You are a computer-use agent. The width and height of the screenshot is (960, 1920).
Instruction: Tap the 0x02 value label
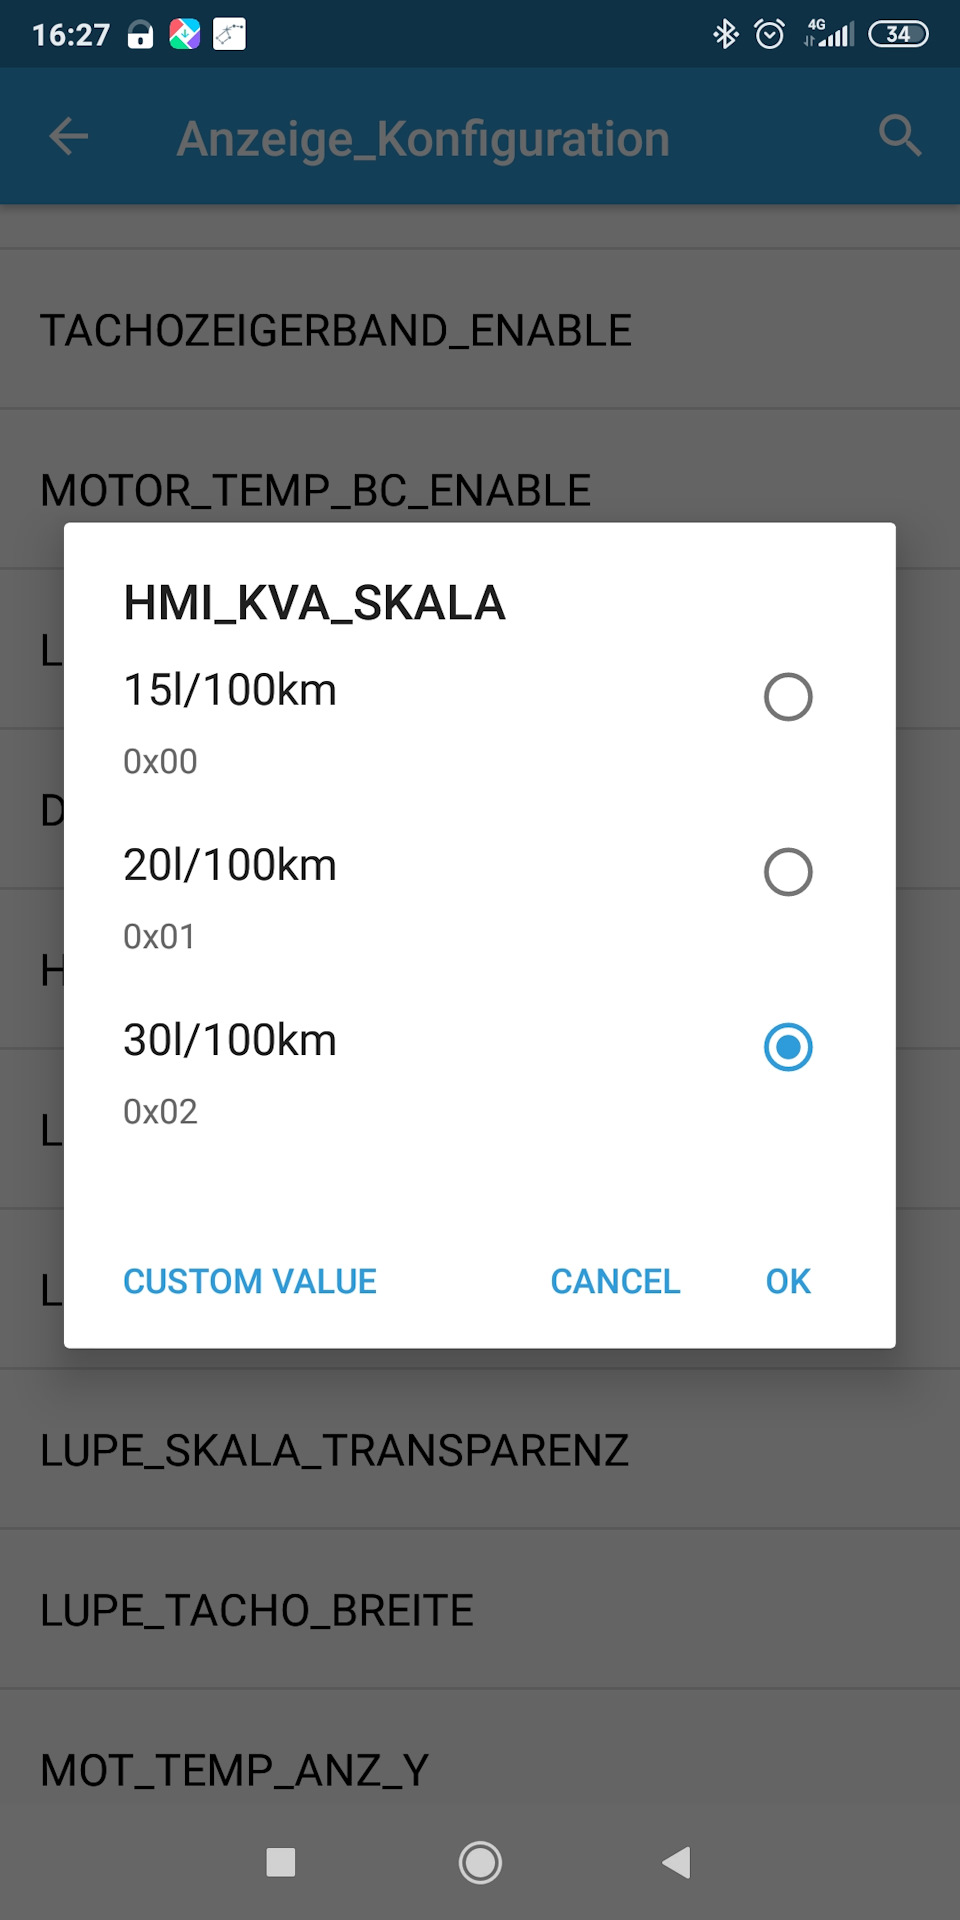pos(160,1112)
